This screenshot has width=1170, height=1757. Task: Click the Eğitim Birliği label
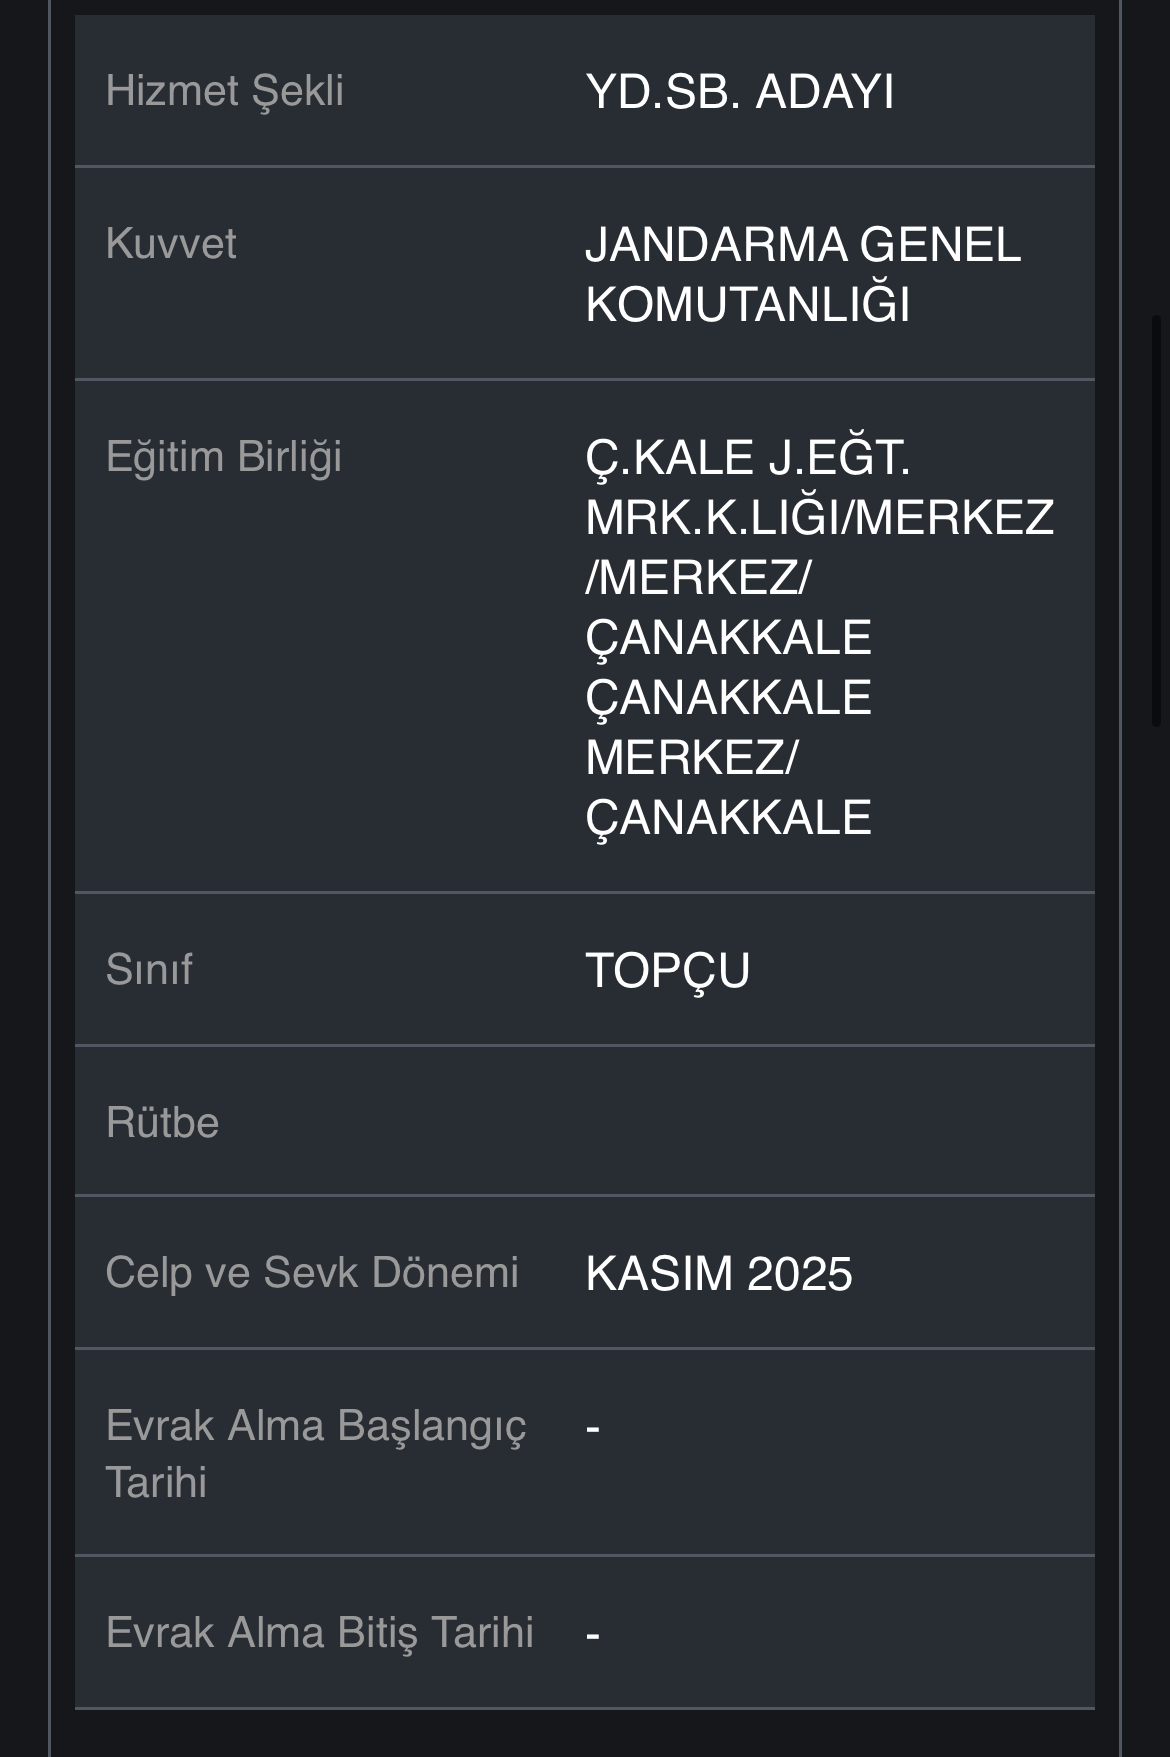tap(224, 457)
